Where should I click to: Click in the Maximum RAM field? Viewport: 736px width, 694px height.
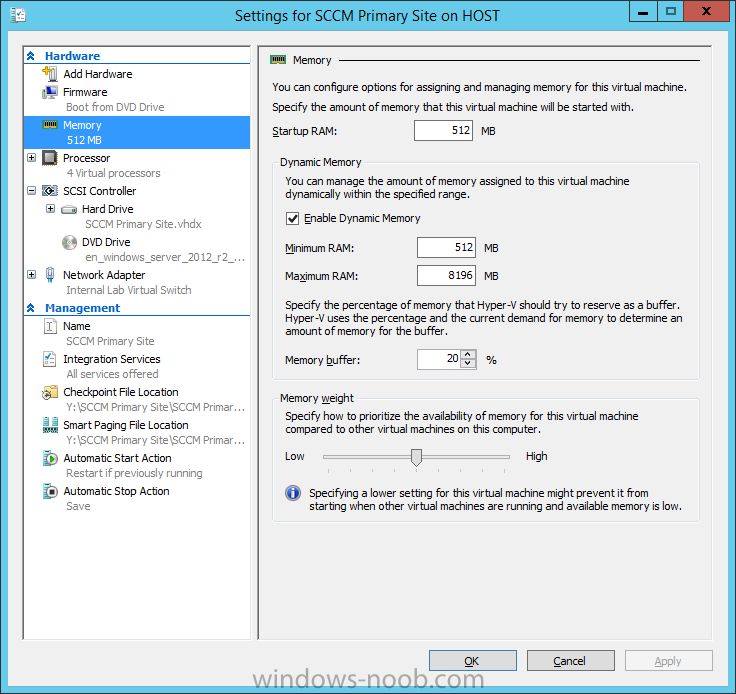(x=446, y=275)
